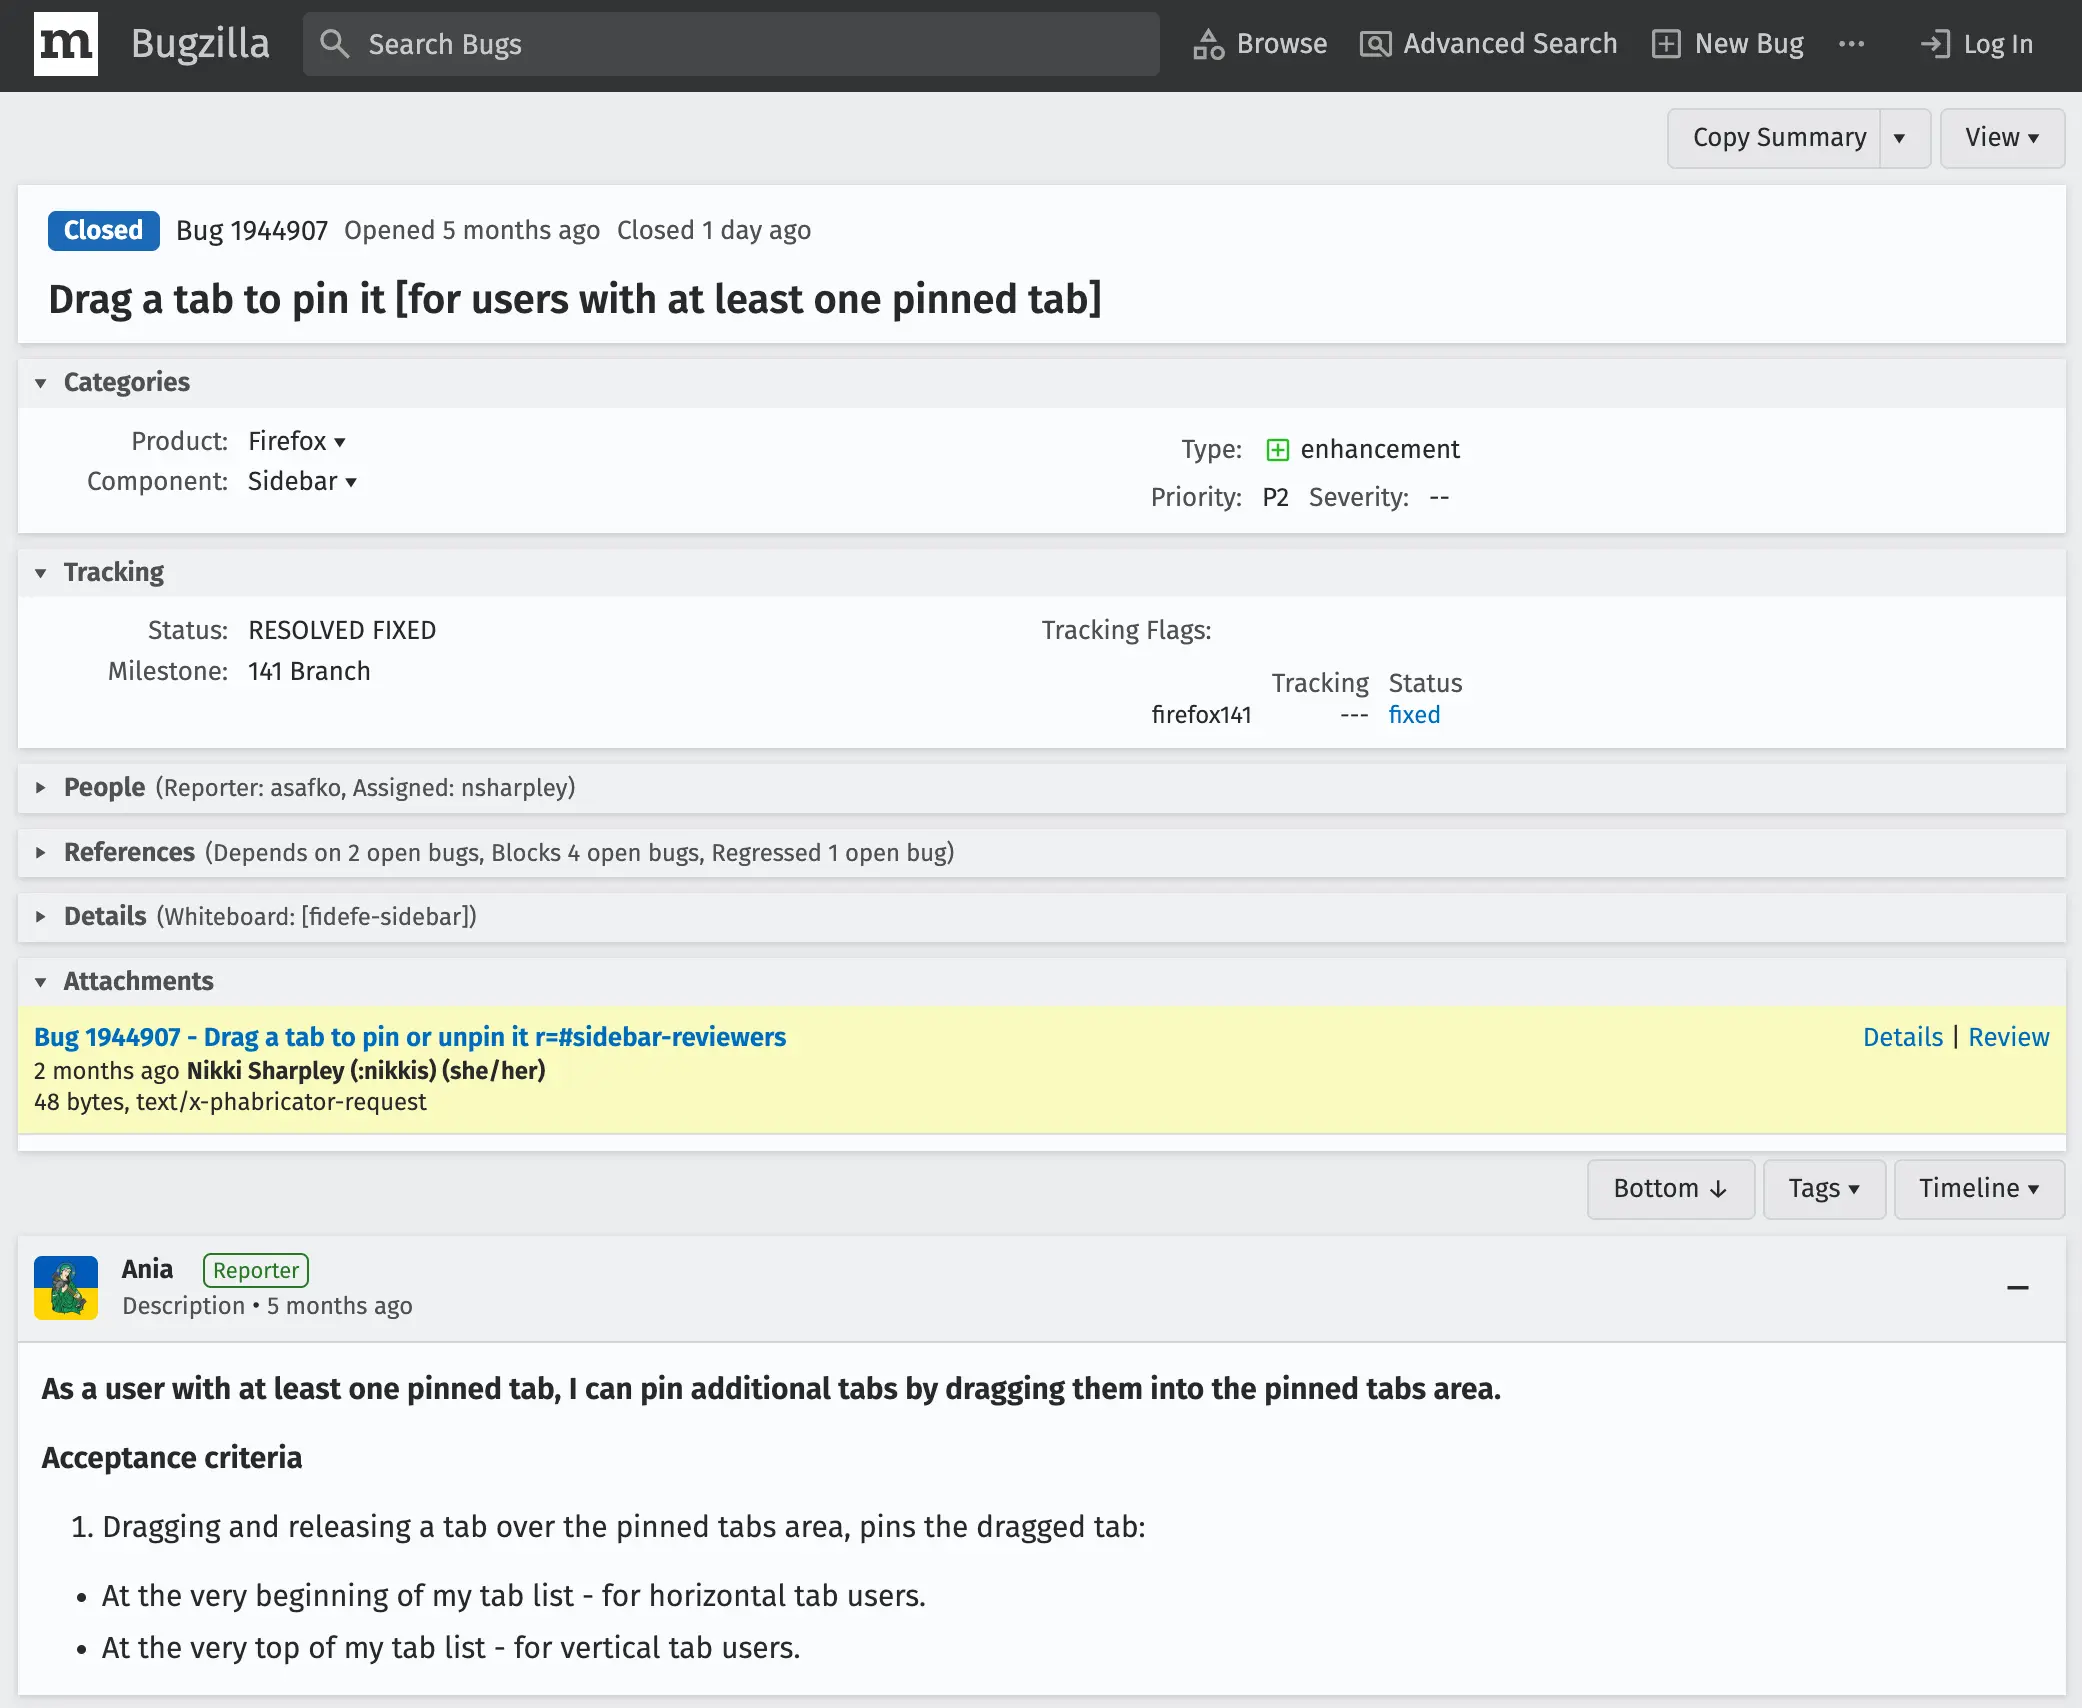This screenshot has height=1708, width=2082.
Task: Click attachment Review link
Action: 2008,1038
